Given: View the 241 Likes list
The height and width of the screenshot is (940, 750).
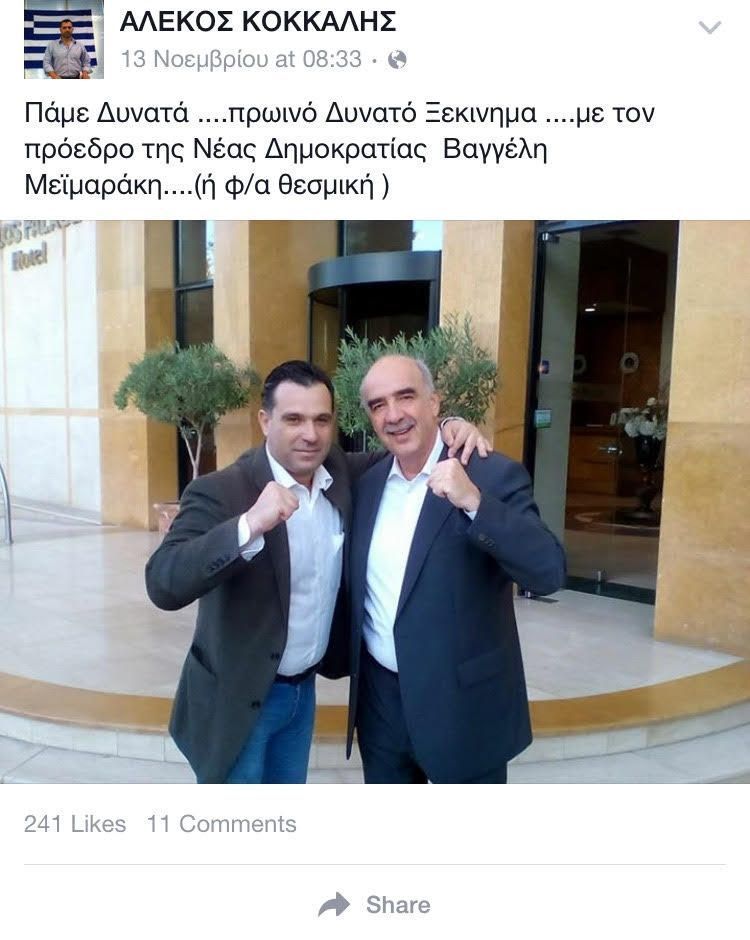Looking at the screenshot, I should pos(75,824).
